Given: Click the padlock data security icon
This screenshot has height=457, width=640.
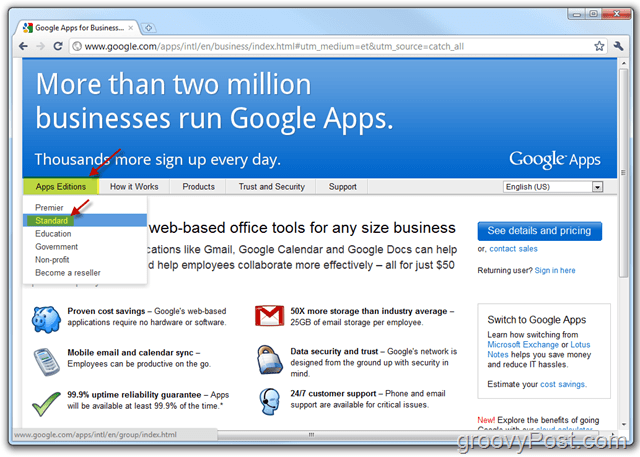Looking at the screenshot, I should (270, 360).
